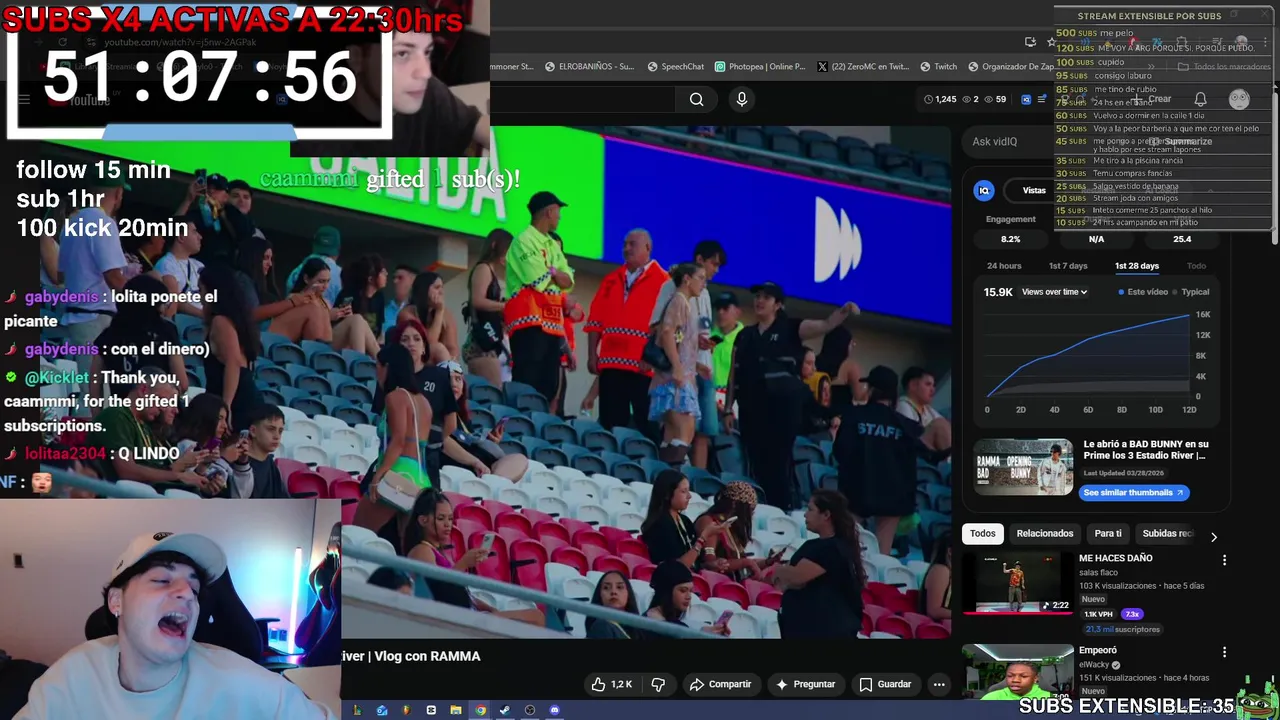Click the YouTube search magnifier button

(696, 99)
